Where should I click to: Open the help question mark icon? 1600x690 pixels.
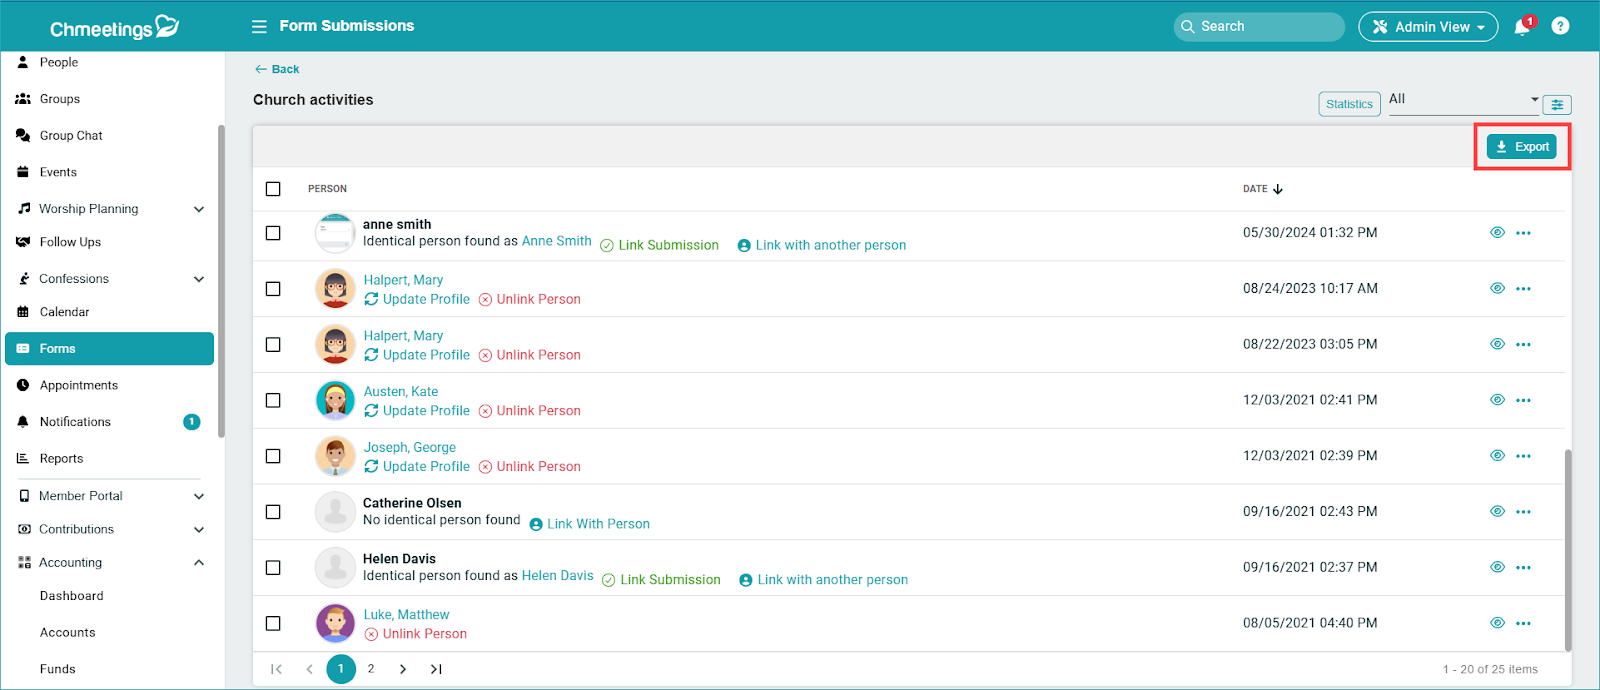1560,27
